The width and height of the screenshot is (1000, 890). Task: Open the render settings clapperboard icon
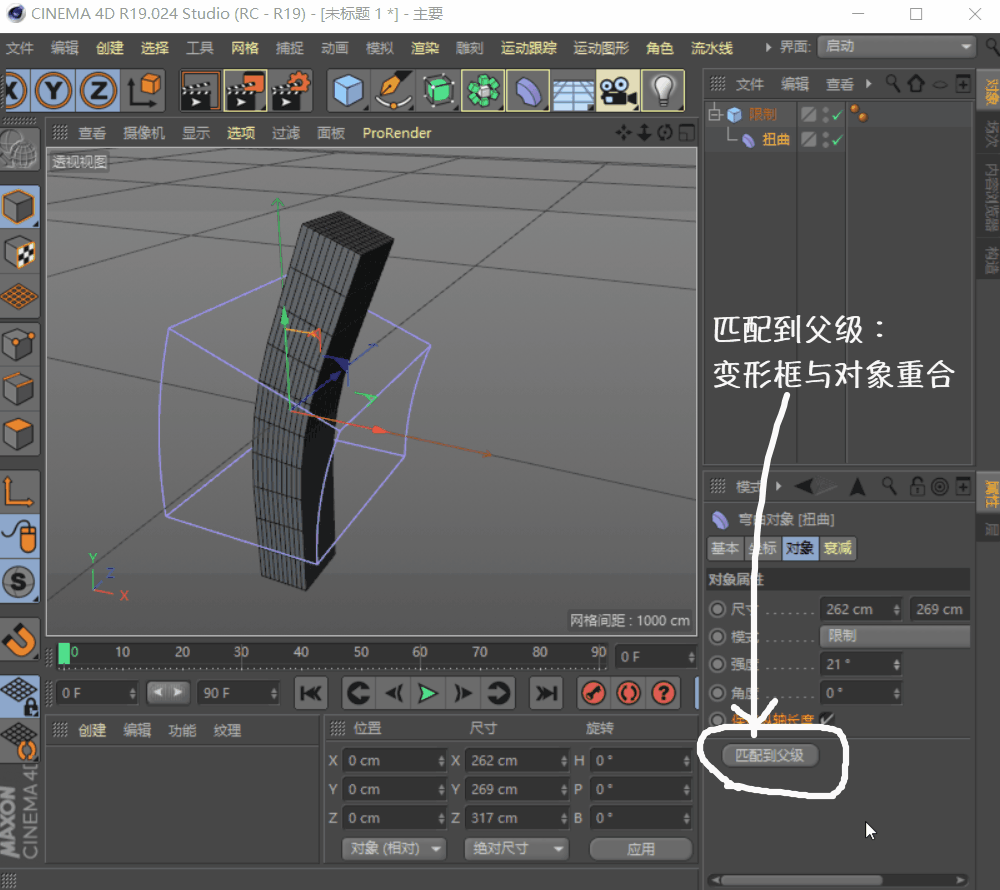292,91
